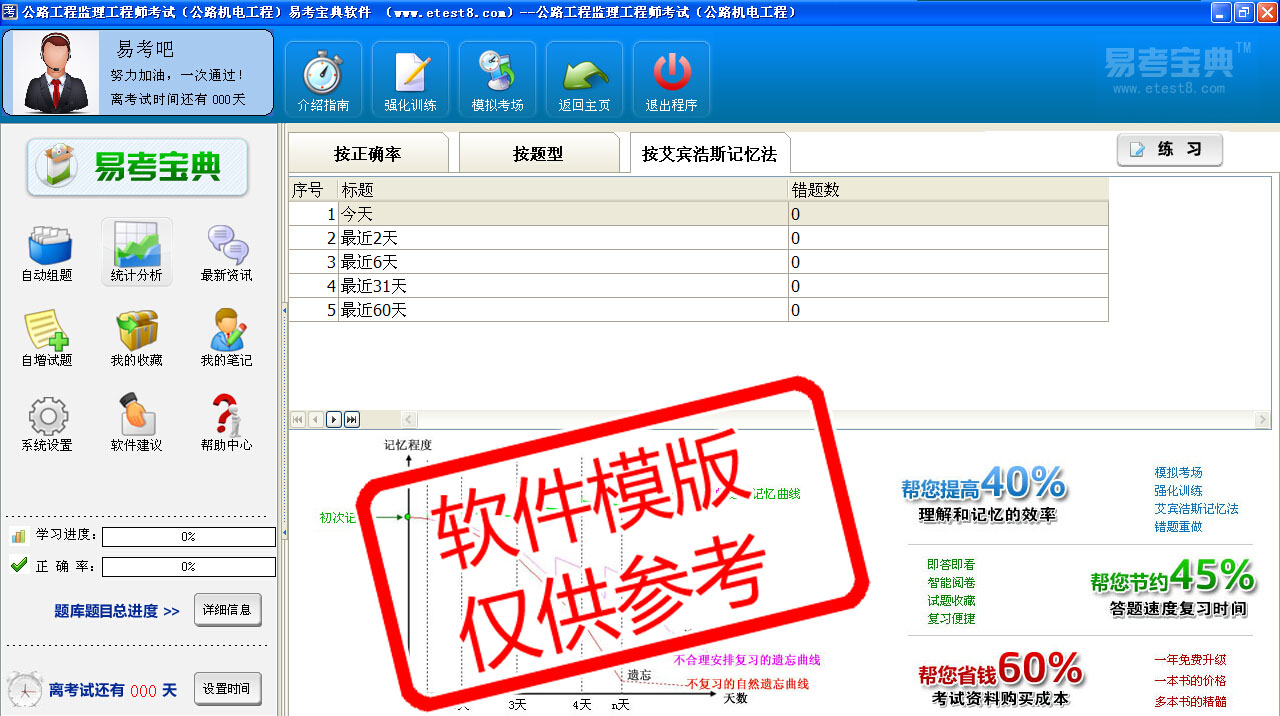Open 我的收藏 favorites chest icon

point(137,338)
